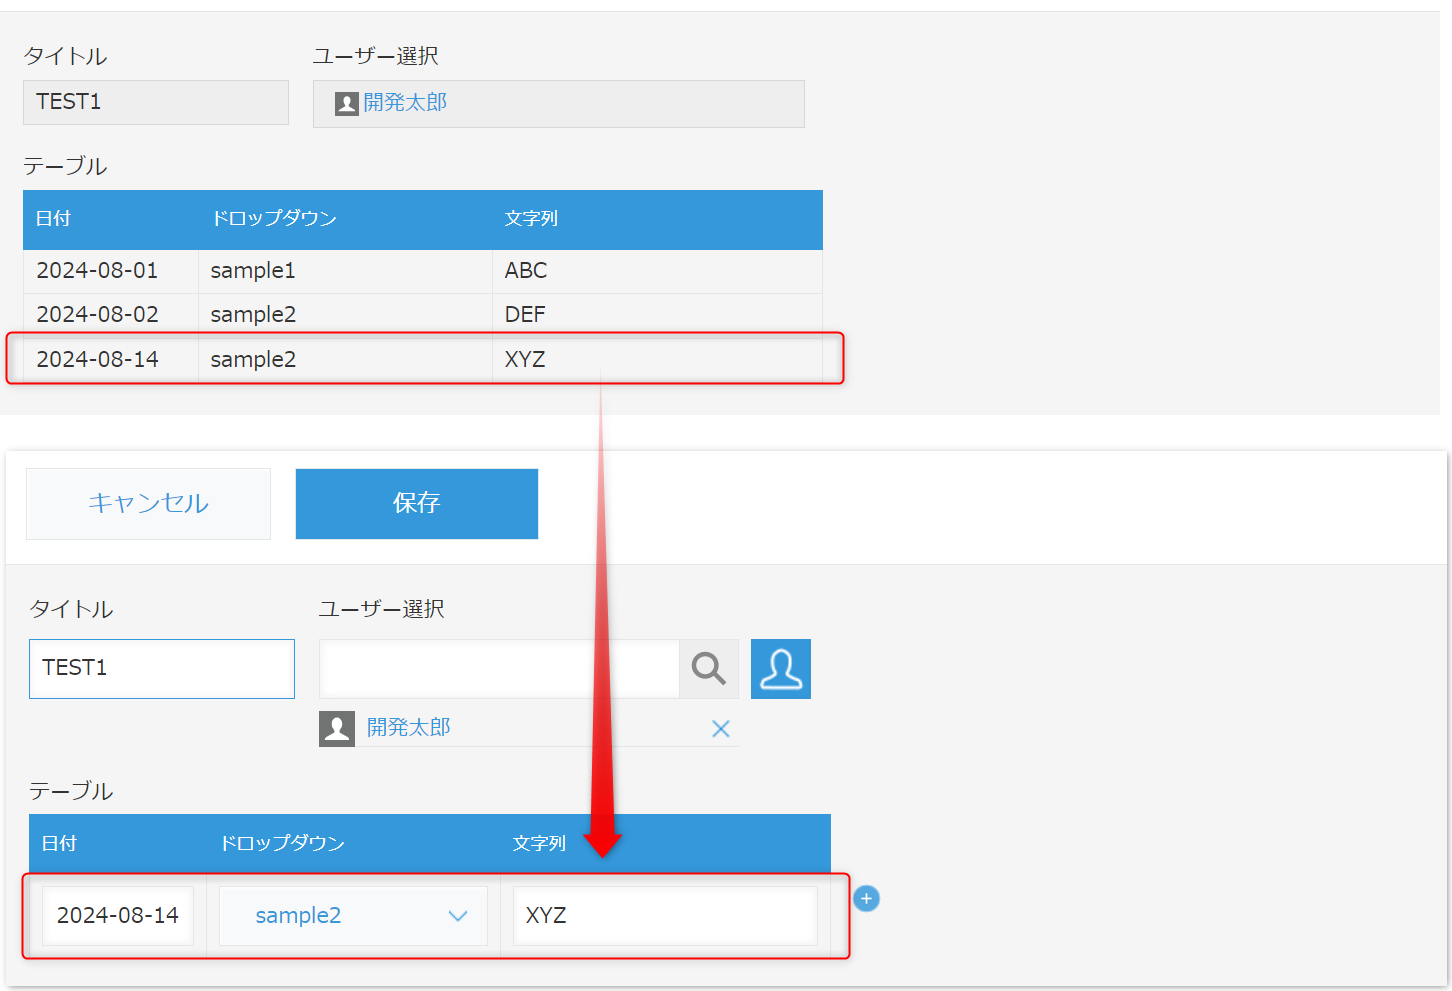Click the small user icon beside top 開発太郎
This screenshot has width=1452, height=991.
click(x=346, y=103)
